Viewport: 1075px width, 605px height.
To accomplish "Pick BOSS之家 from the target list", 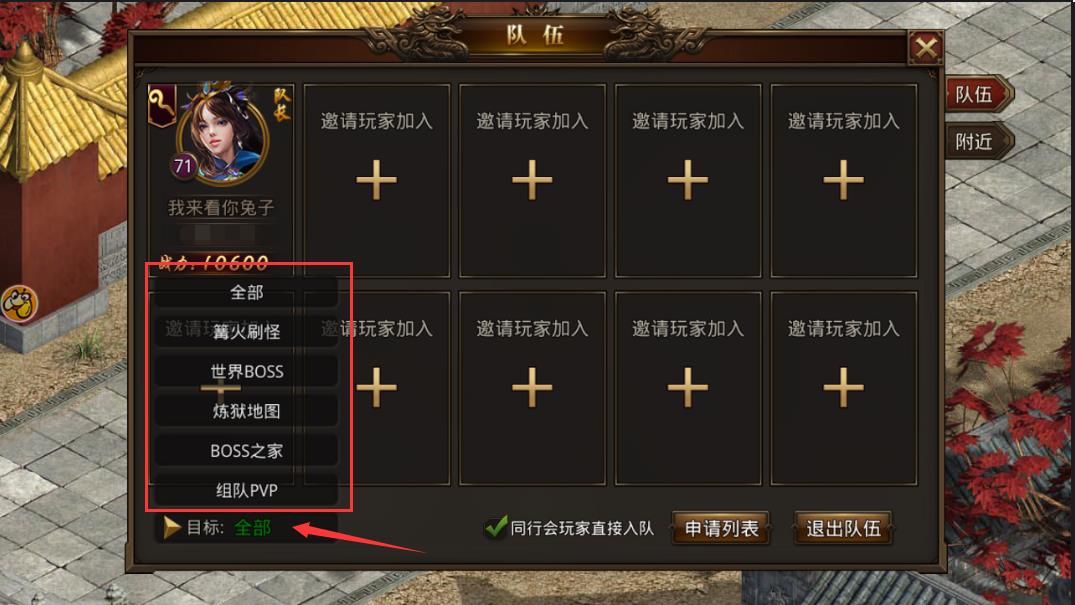I will [x=246, y=451].
